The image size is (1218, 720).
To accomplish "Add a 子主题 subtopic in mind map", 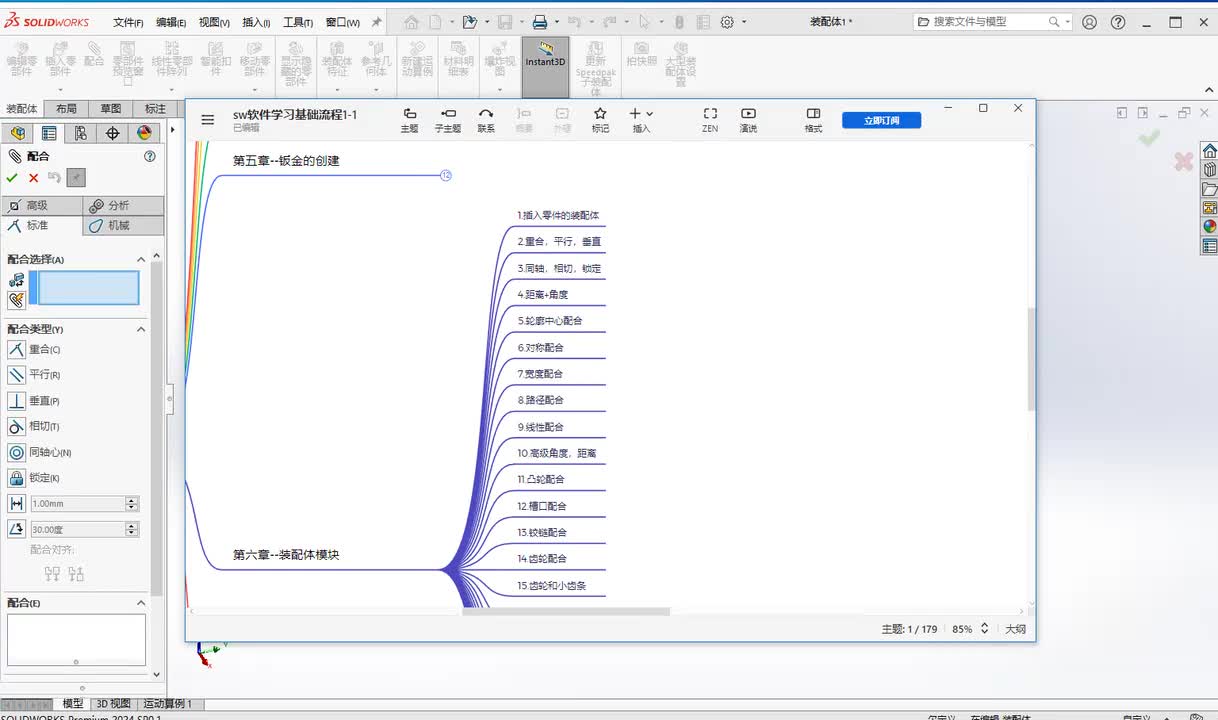I will pyautogui.click(x=448, y=120).
